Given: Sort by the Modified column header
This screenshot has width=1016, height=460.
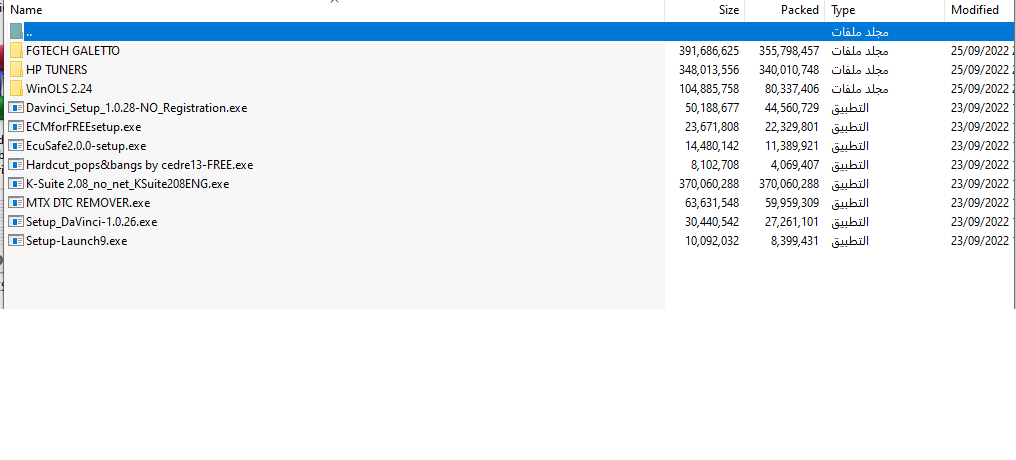Looking at the screenshot, I should coord(974,10).
